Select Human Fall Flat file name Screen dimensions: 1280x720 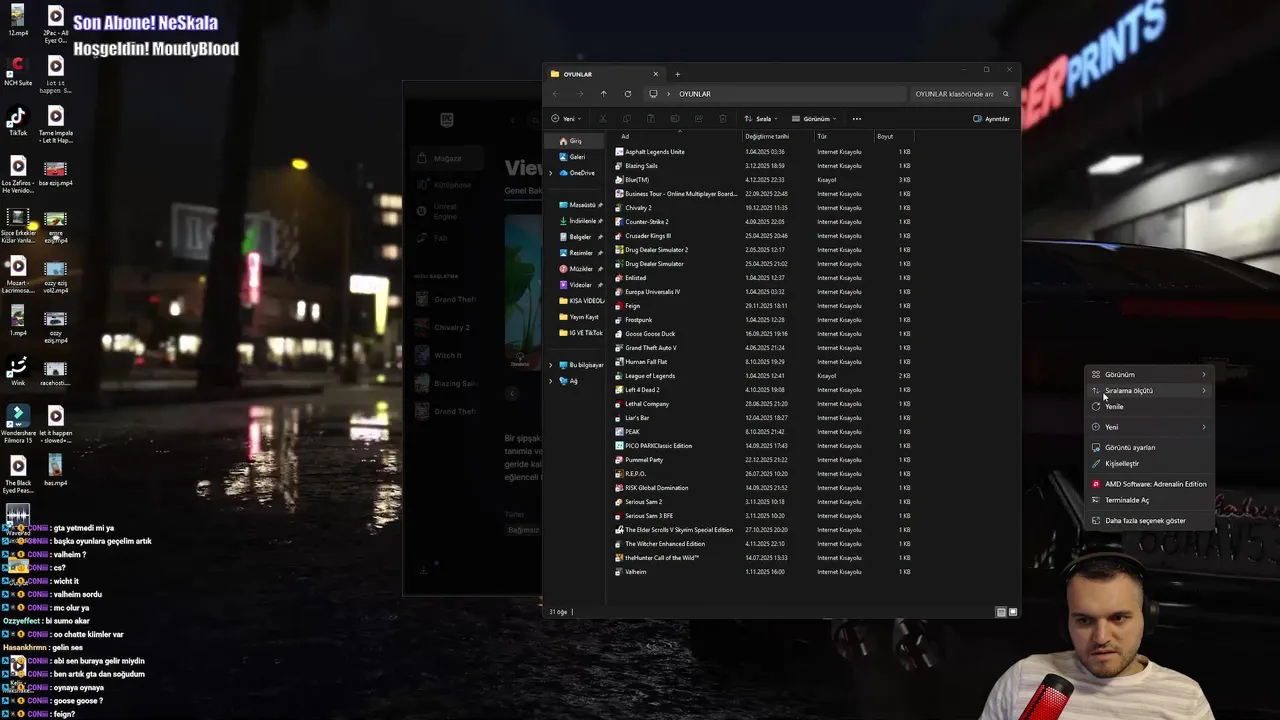click(646, 362)
